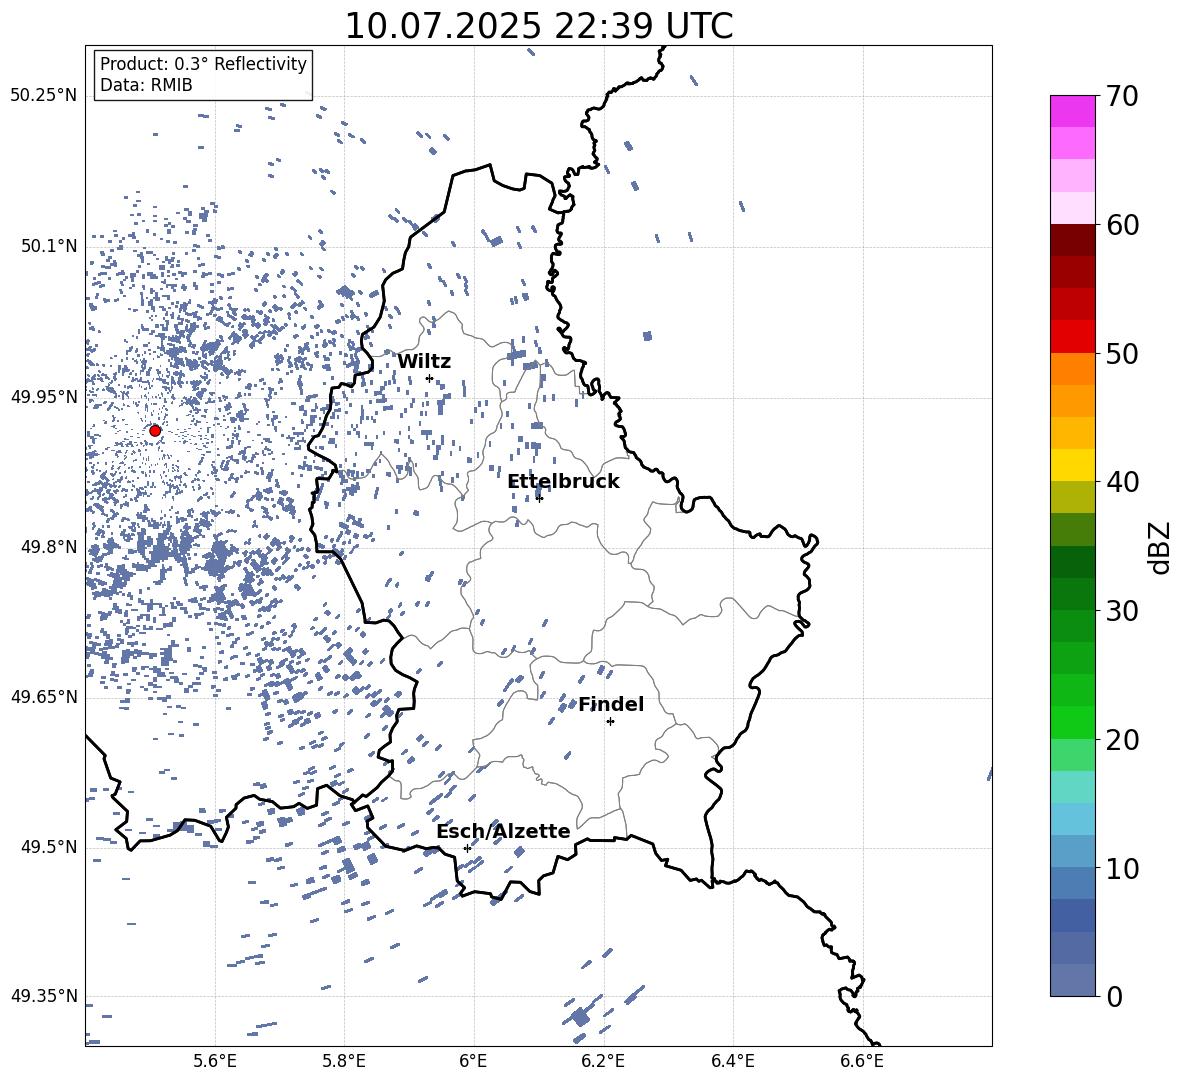The width and height of the screenshot is (1184, 1081).
Task: Click the cross marker below Wiltz
Action: 429,378
